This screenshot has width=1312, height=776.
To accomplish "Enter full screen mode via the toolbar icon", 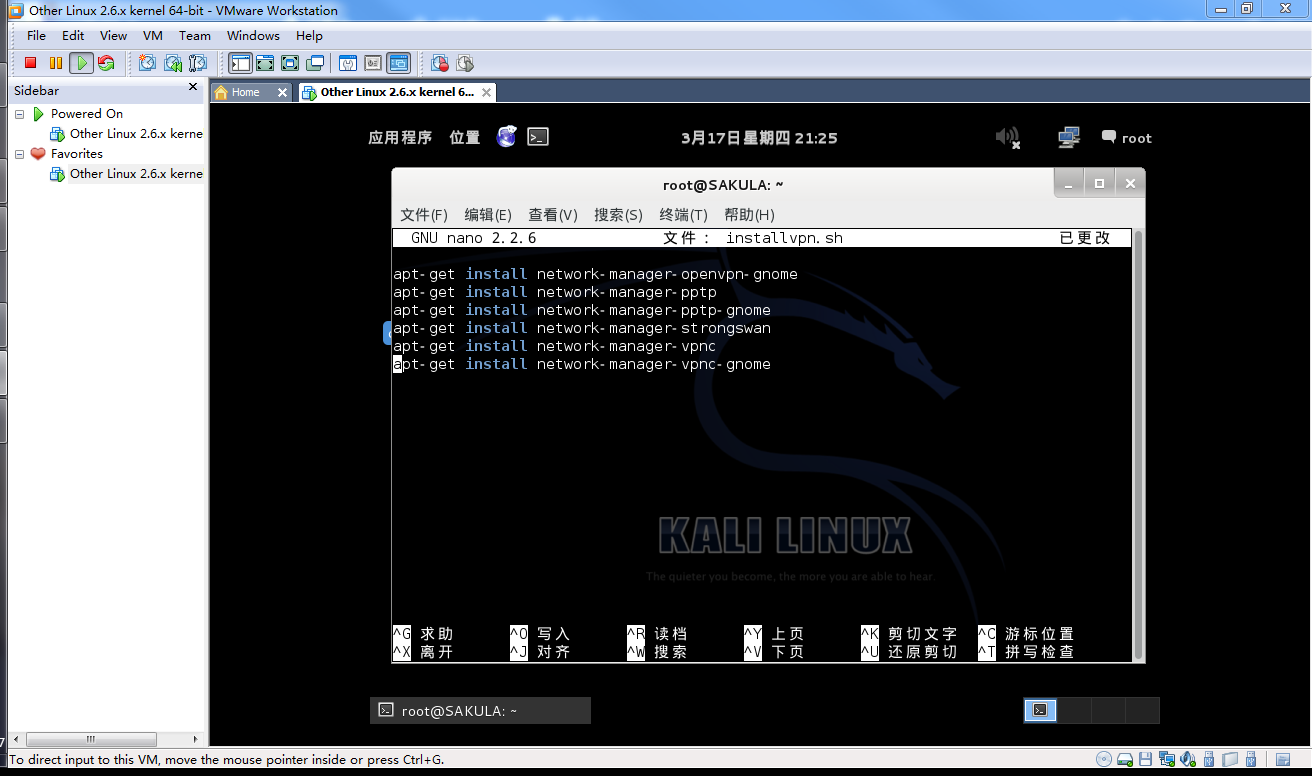I will (x=290, y=63).
